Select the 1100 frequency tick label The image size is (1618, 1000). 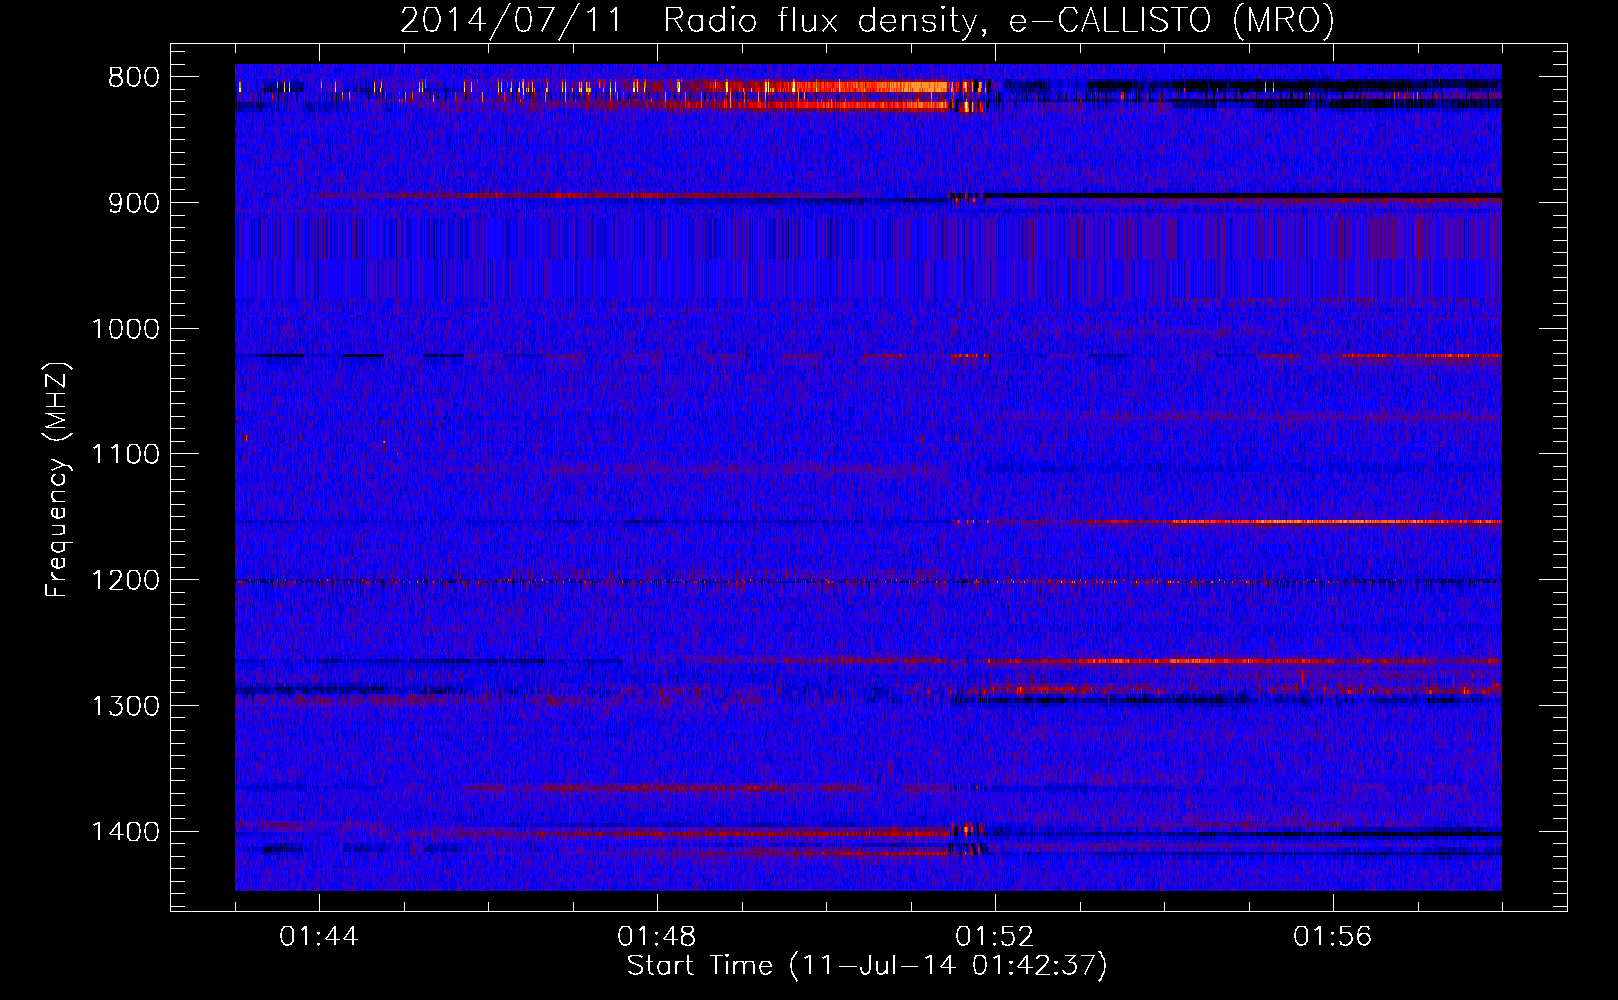coord(125,455)
